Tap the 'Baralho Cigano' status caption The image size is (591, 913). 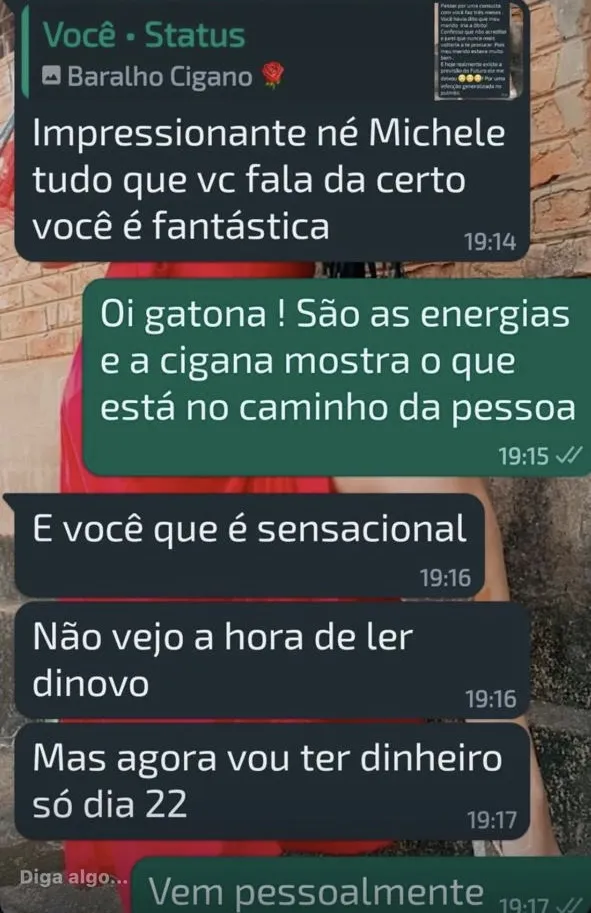tap(160, 76)
